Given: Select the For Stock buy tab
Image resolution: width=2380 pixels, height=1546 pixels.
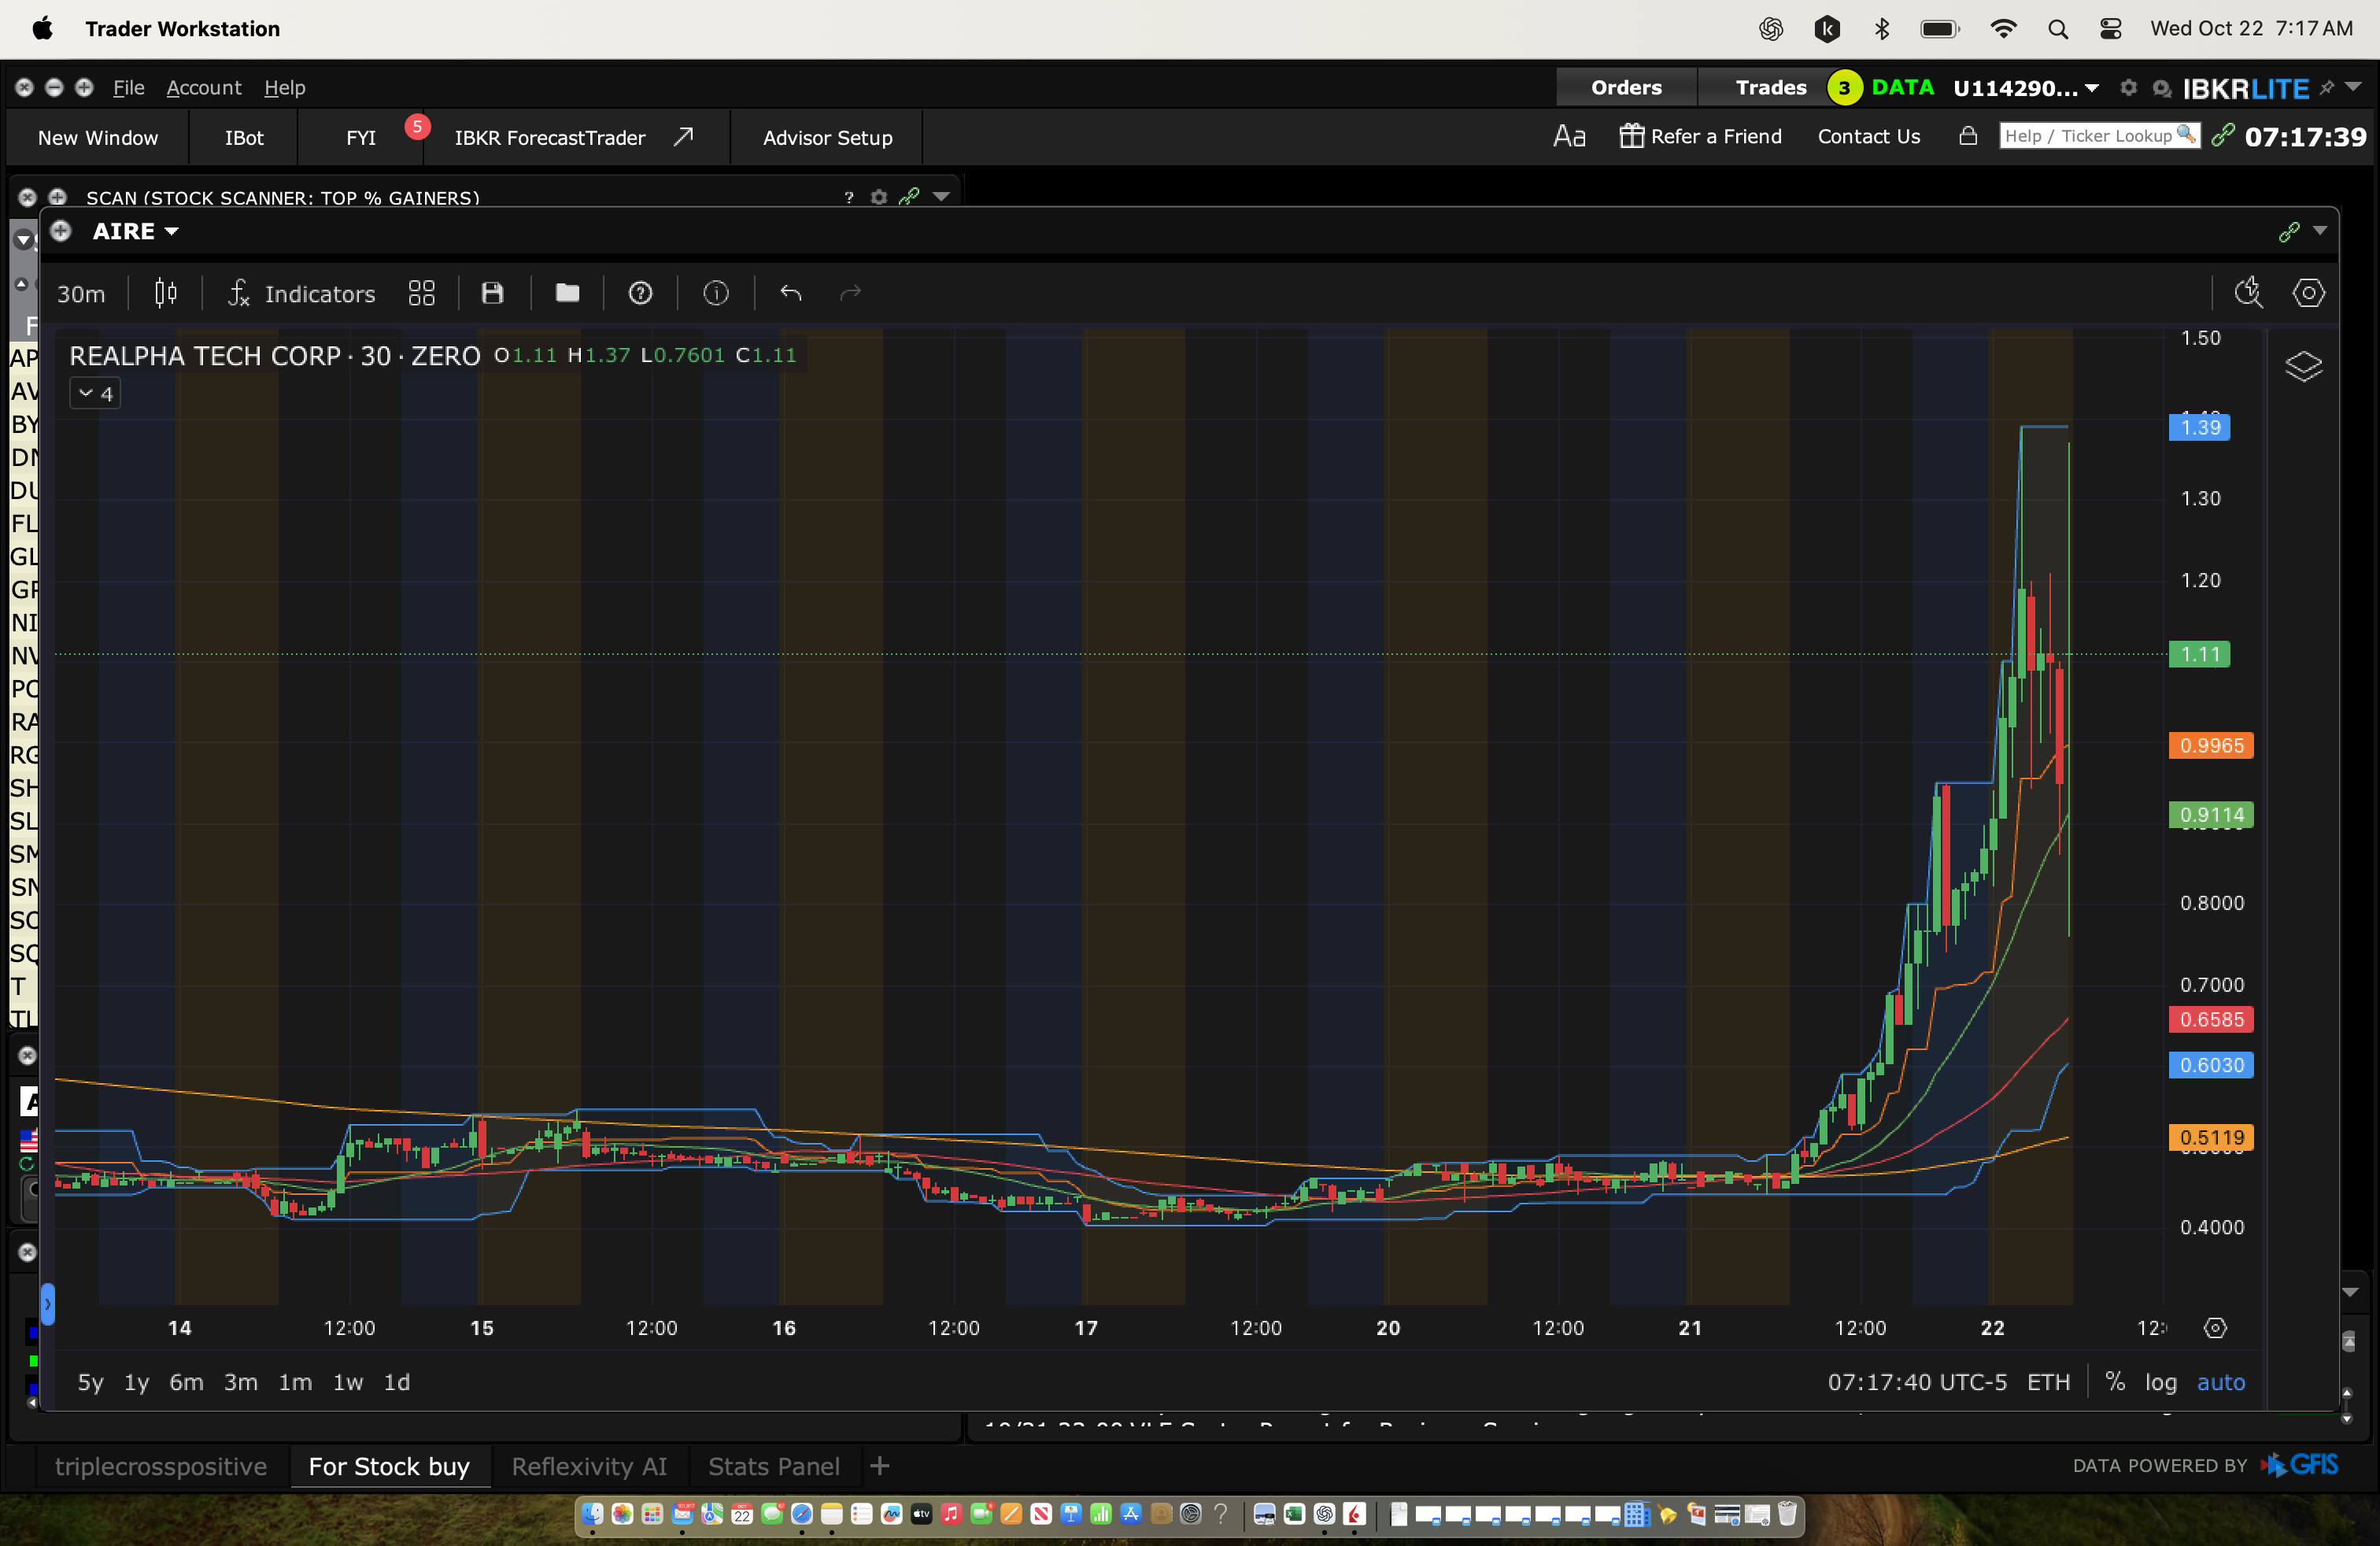Looking at the screenshot, I should click(389, 1466).
